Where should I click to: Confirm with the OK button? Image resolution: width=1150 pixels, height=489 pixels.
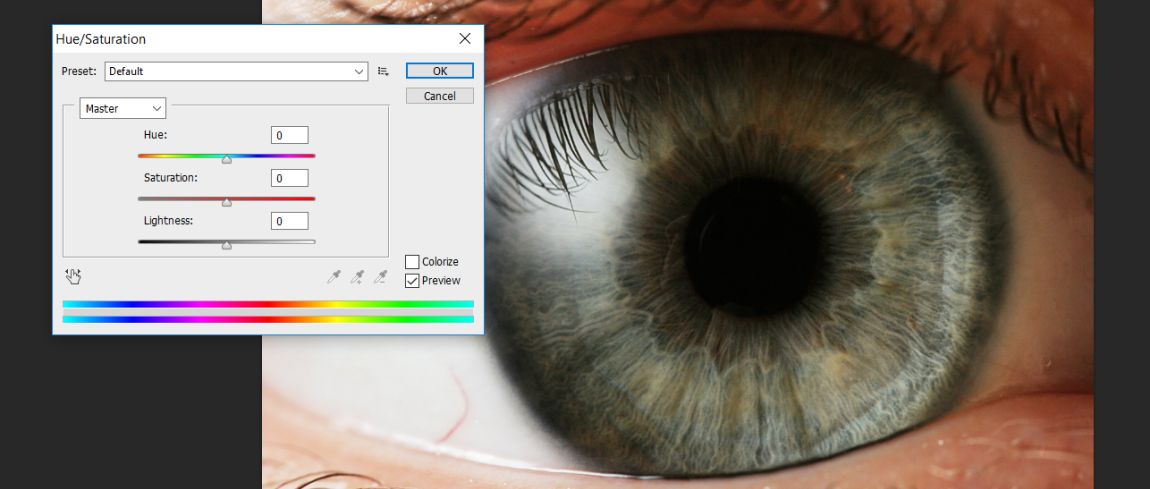439,71
